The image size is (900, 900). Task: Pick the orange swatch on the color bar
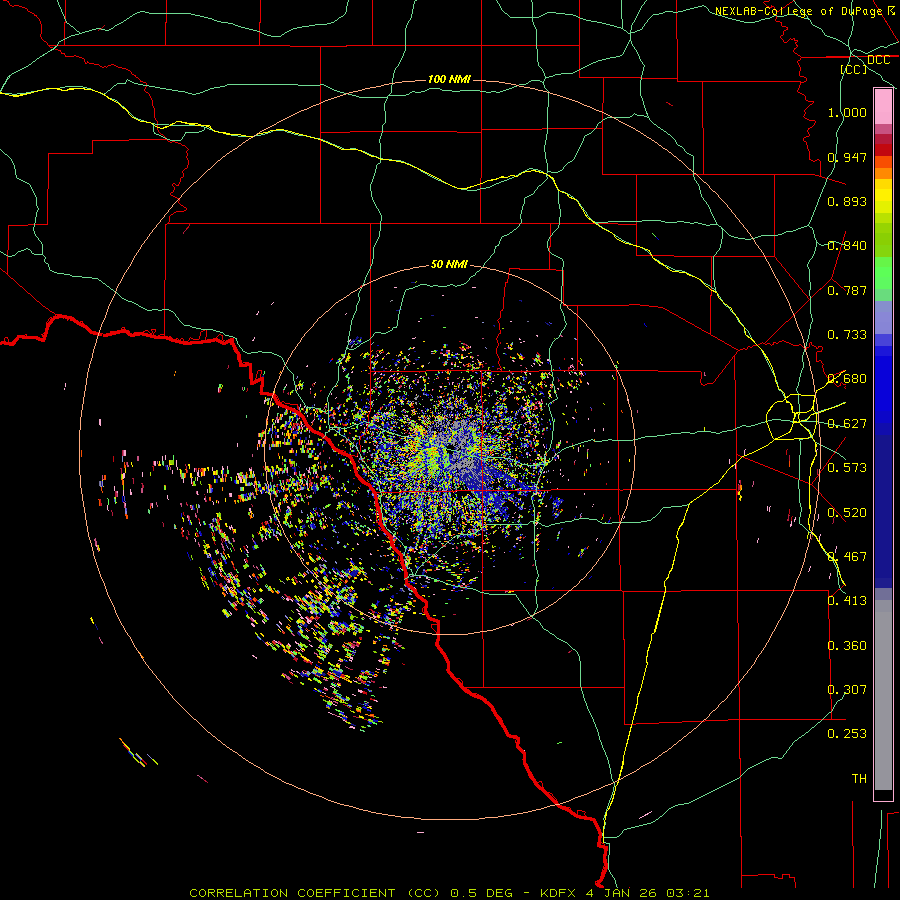click(x=883, y=173)
